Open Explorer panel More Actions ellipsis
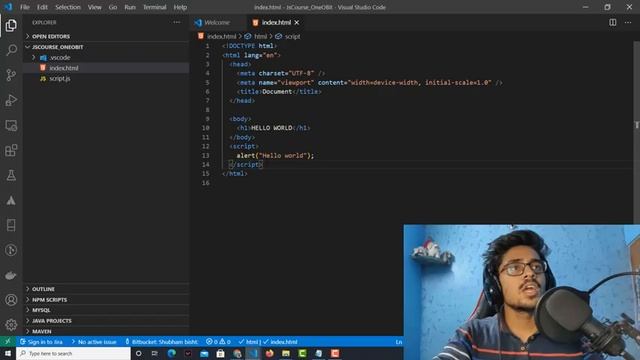 point(177,22)
